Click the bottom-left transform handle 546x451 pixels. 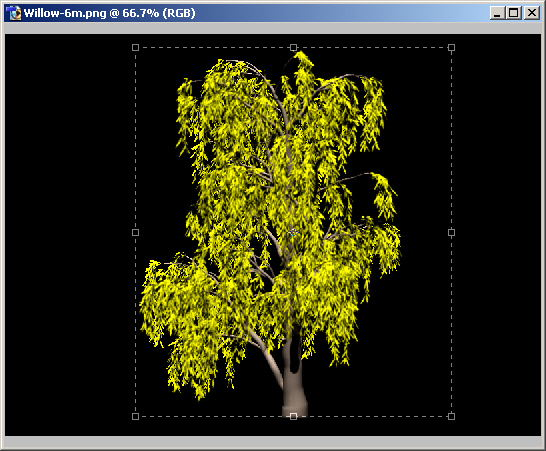coord(135,416)
